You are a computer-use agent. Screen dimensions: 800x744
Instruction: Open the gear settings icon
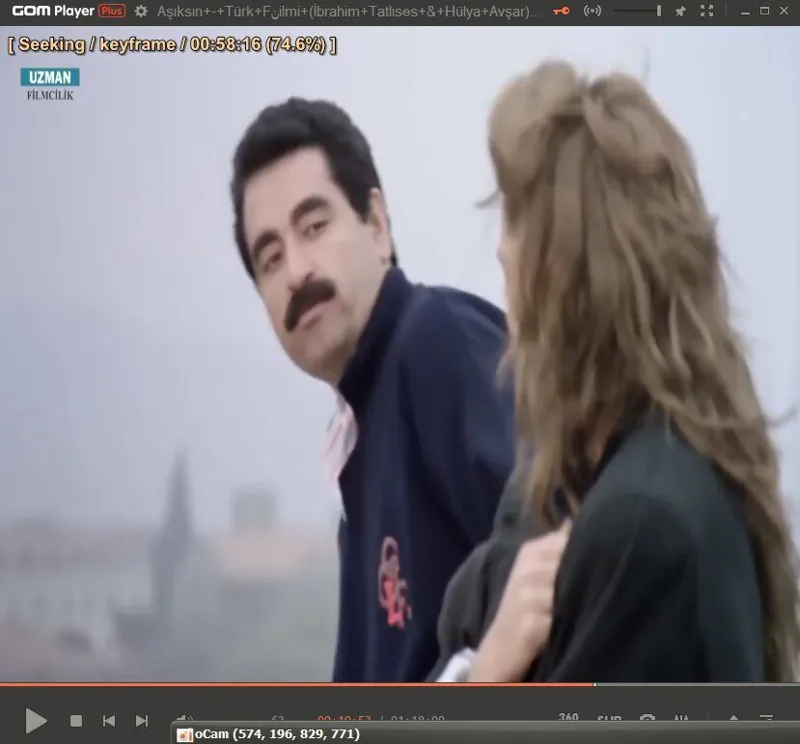coord(141,11)
